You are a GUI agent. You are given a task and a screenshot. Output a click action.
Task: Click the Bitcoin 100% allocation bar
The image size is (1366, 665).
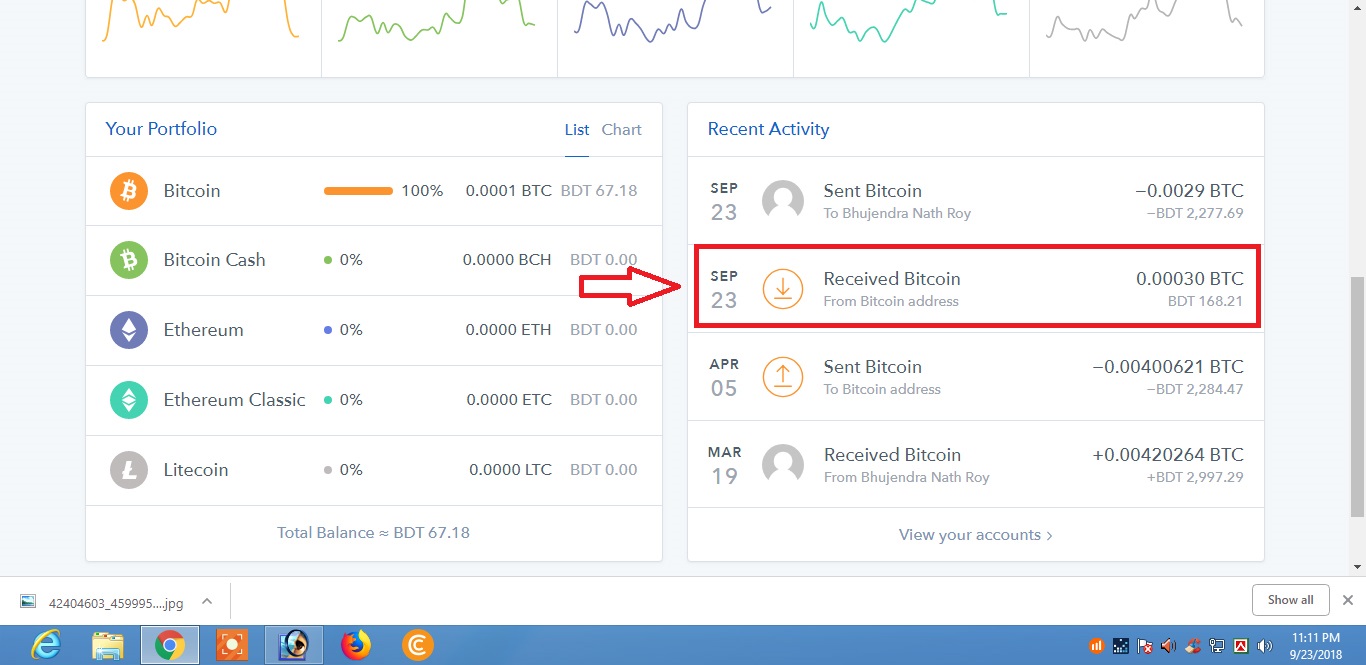[x=358, y=190]
